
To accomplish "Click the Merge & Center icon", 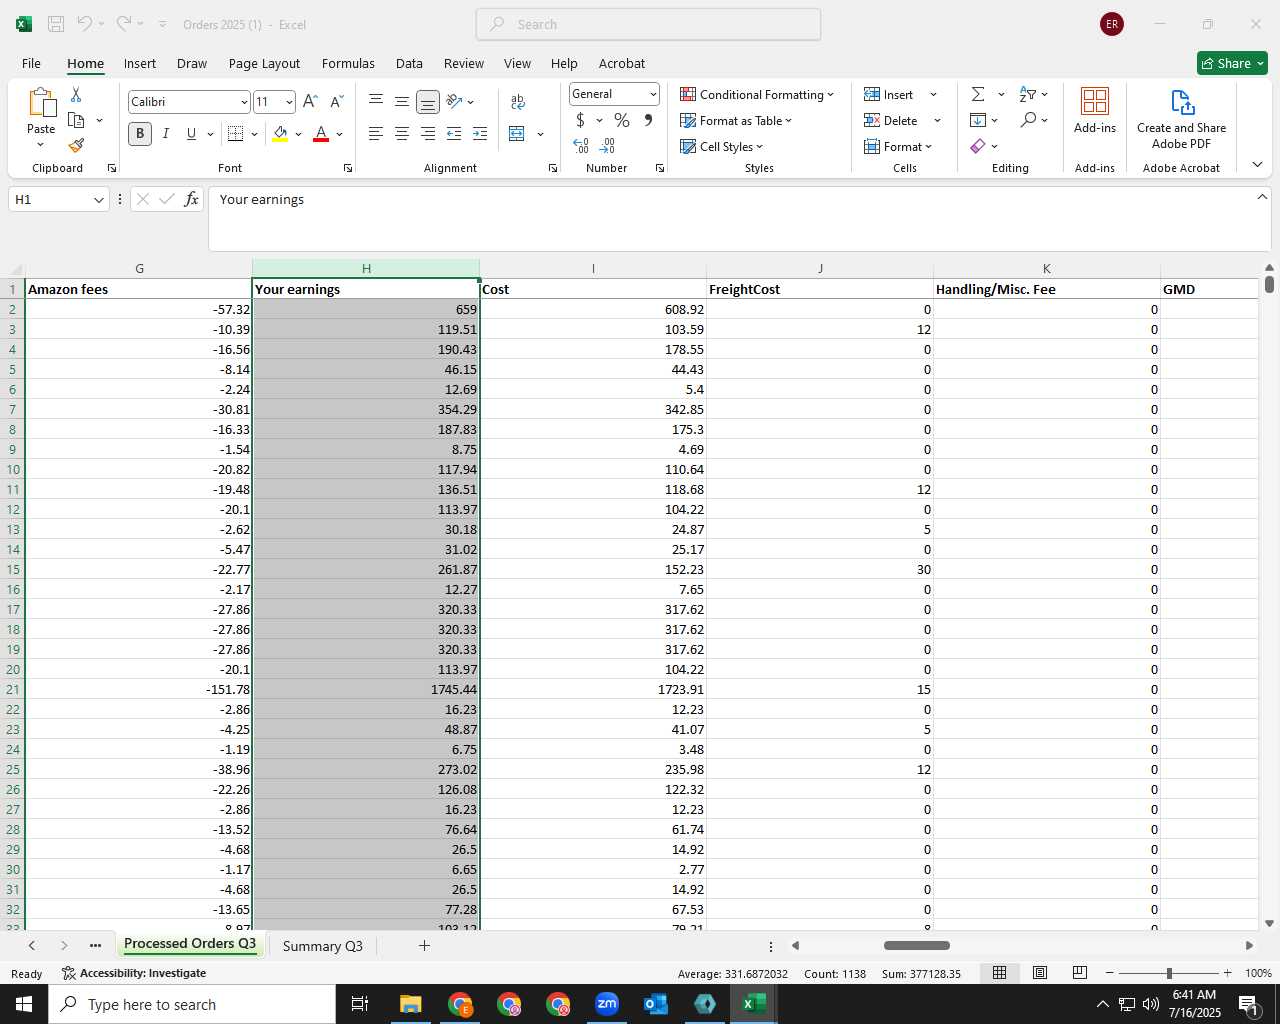I will click(x=517, y=133).
